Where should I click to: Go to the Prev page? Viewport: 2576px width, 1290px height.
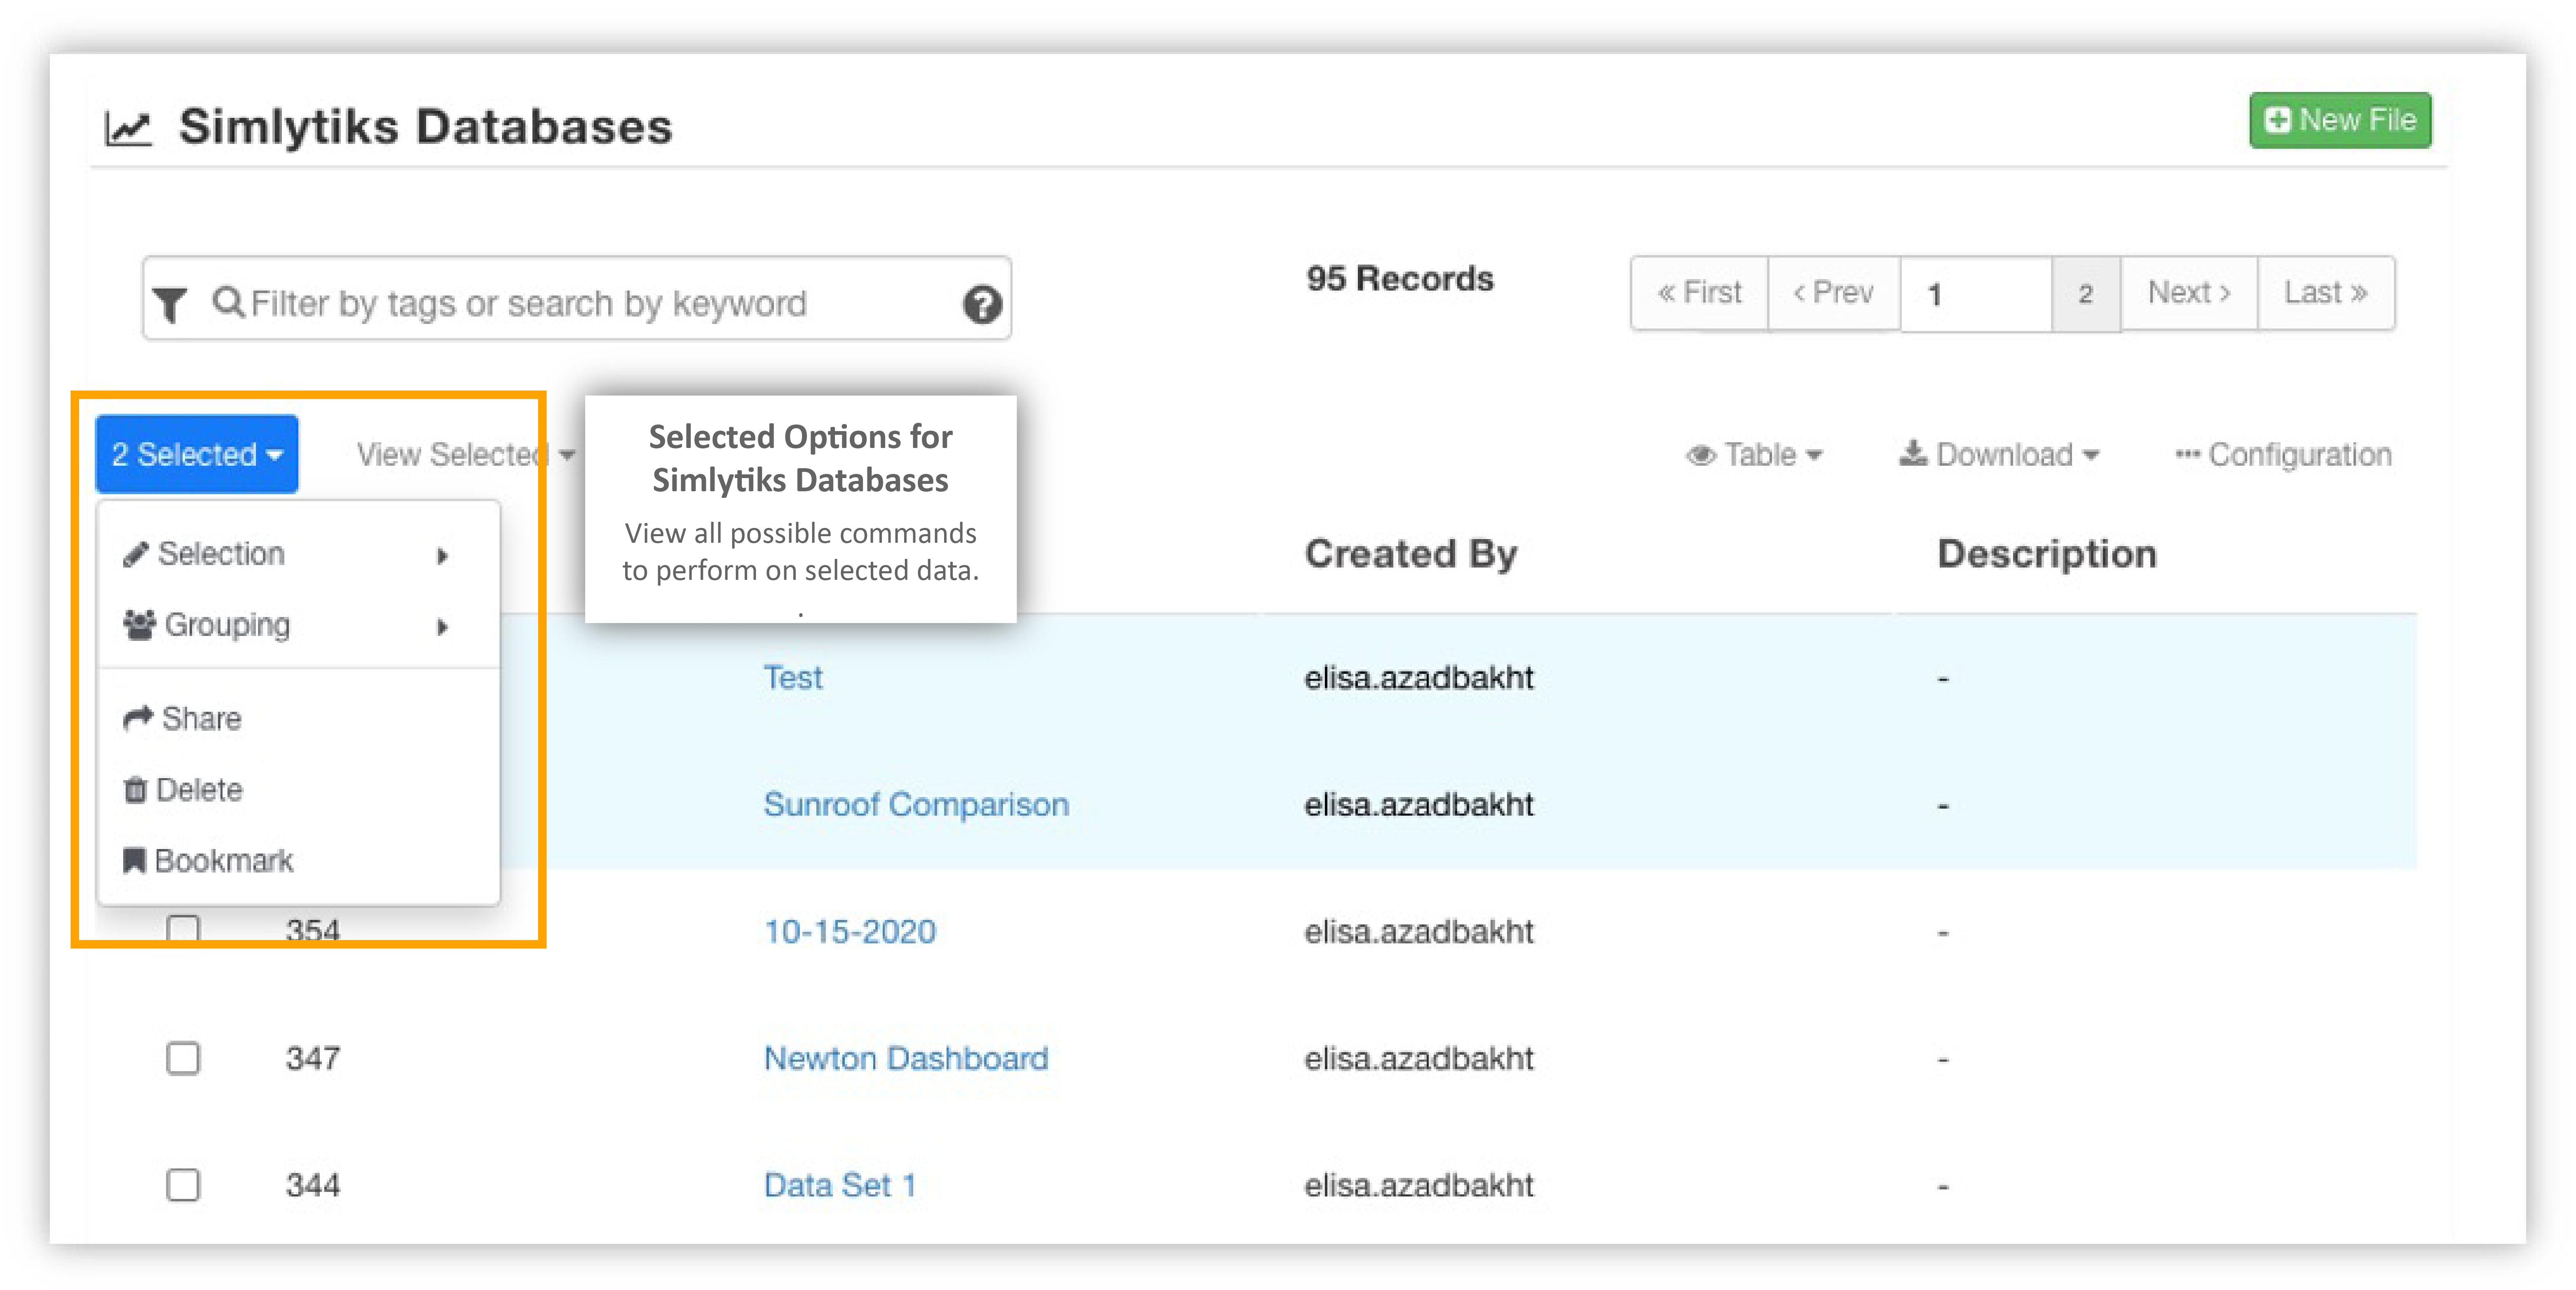(1833, 293)
